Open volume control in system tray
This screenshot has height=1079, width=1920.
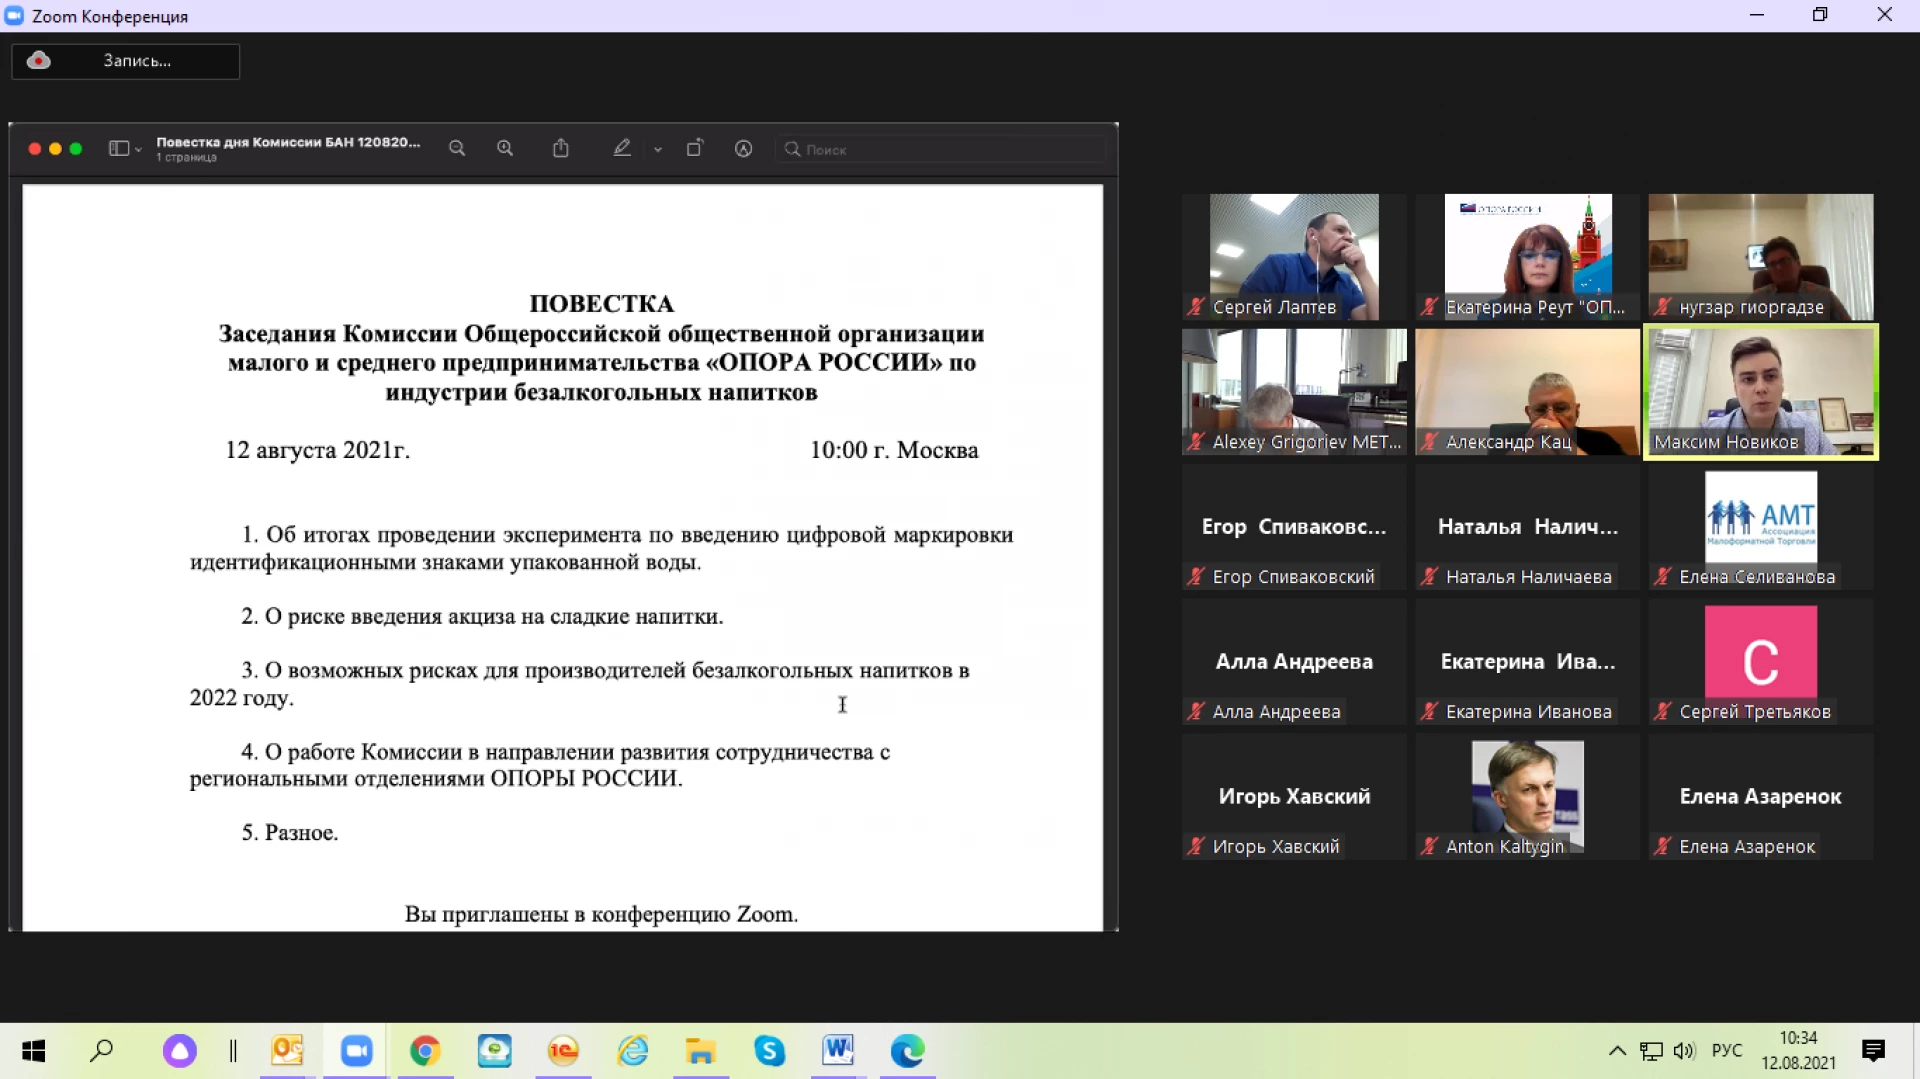click(1685, 1051)
